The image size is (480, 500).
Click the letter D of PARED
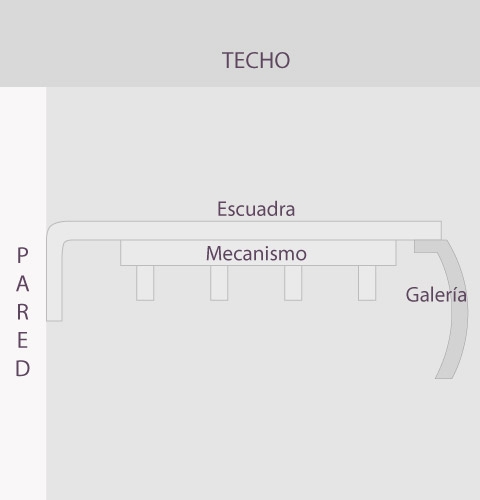[22, 369]
